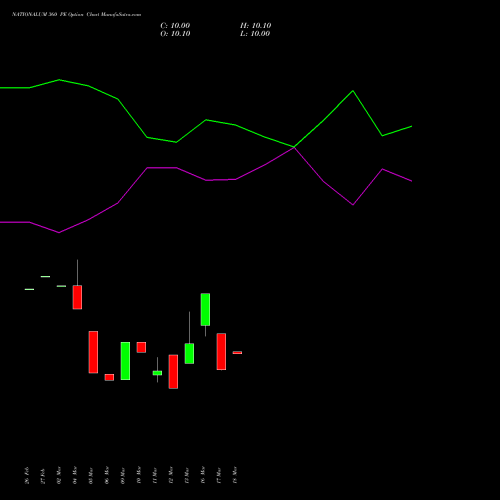Select the green candlestick above 09 Mar
500x500 pixels.
point(125,361)
